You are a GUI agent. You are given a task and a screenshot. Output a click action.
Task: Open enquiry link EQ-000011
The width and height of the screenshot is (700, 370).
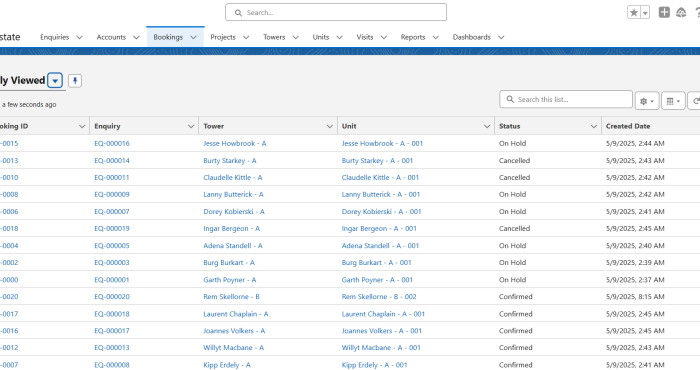coord(112,178)
